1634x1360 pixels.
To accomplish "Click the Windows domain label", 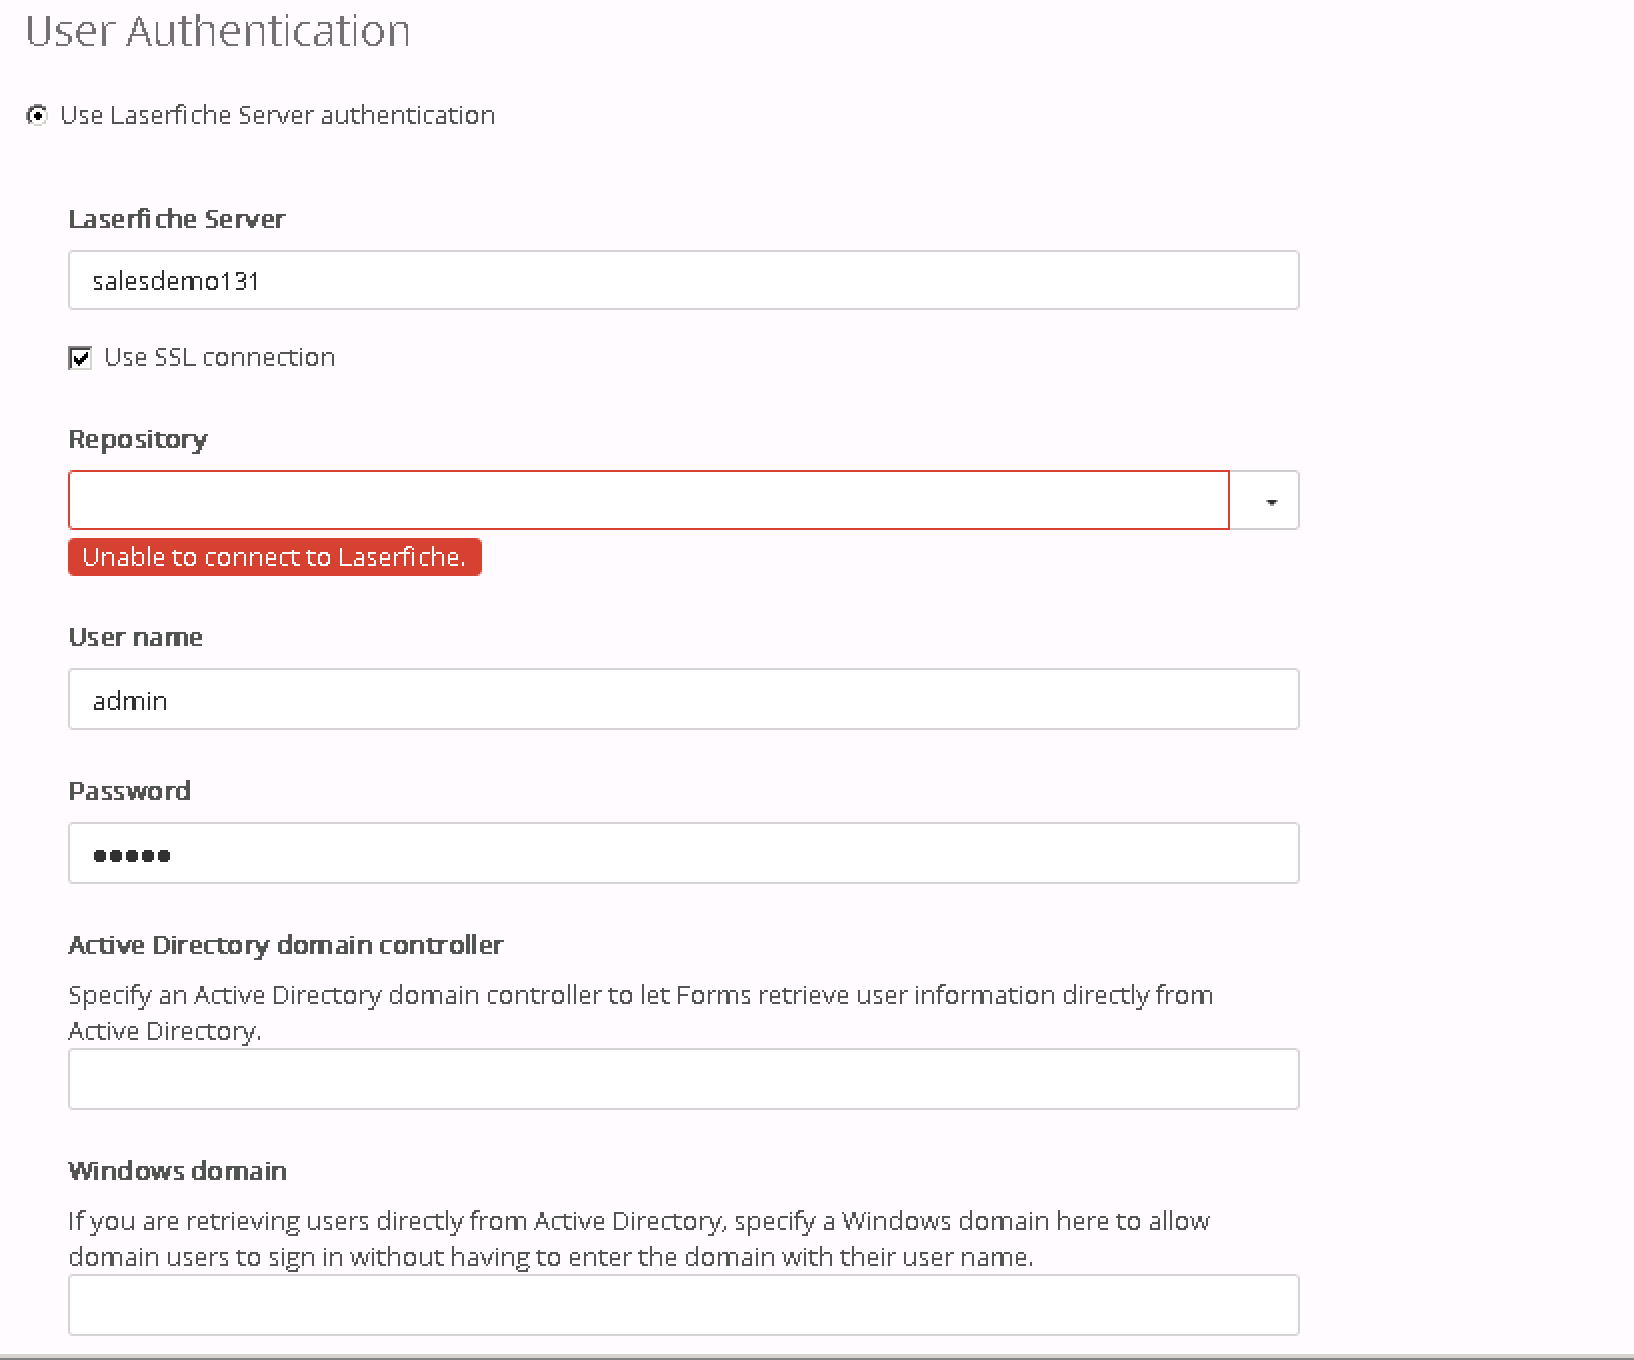I will tap(178, 1171).
